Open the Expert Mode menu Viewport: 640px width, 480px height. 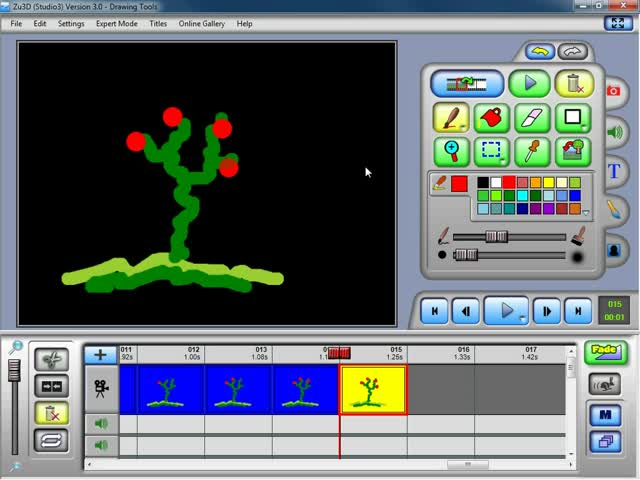[116, 23]
